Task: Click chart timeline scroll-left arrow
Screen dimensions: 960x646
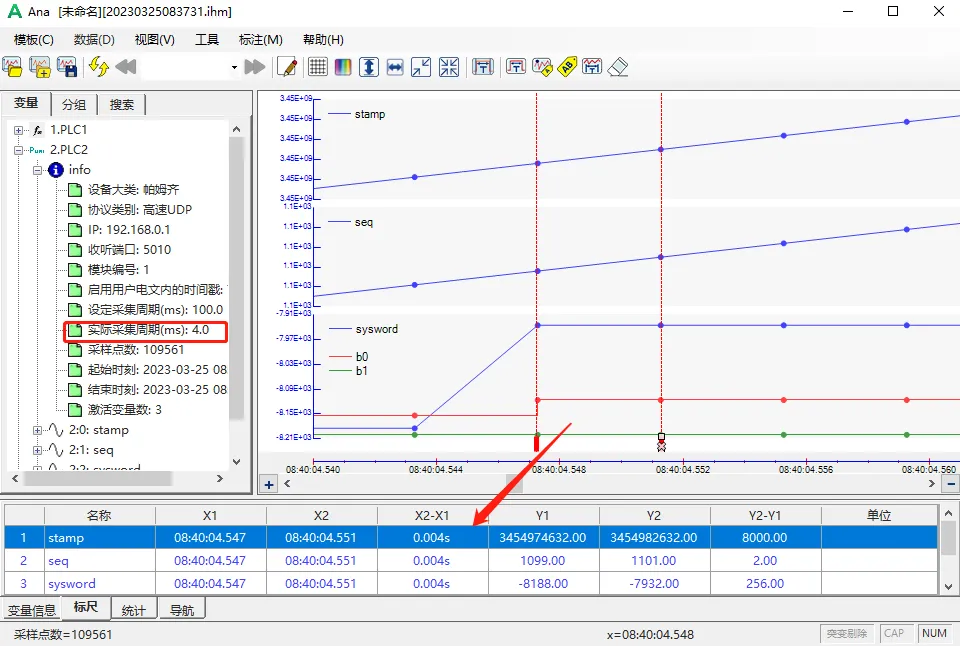Action: (287, 484)
